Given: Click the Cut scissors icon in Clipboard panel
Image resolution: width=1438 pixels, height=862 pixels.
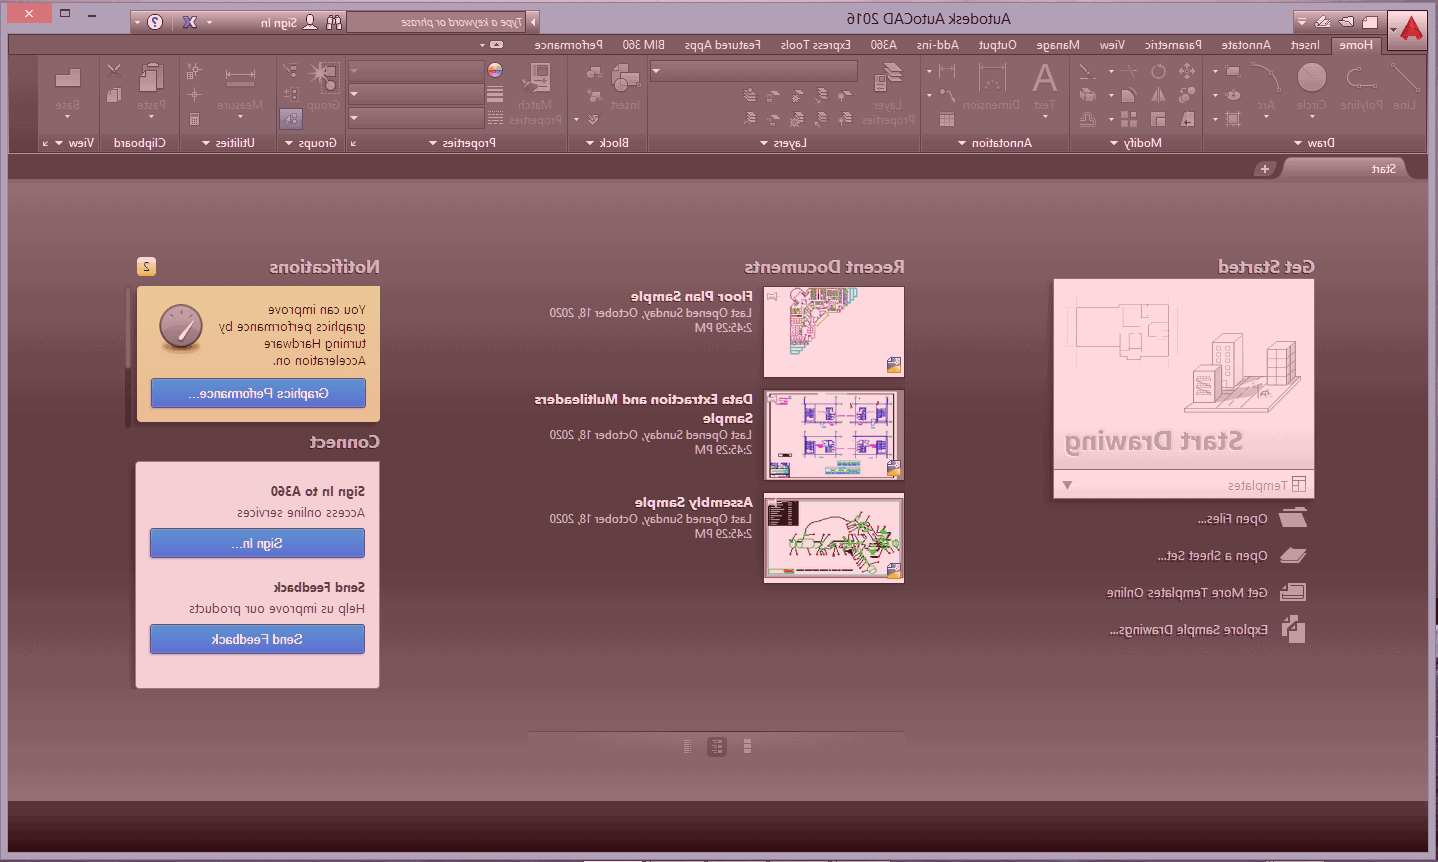Looking at the screenshot, I should point(113,71).
